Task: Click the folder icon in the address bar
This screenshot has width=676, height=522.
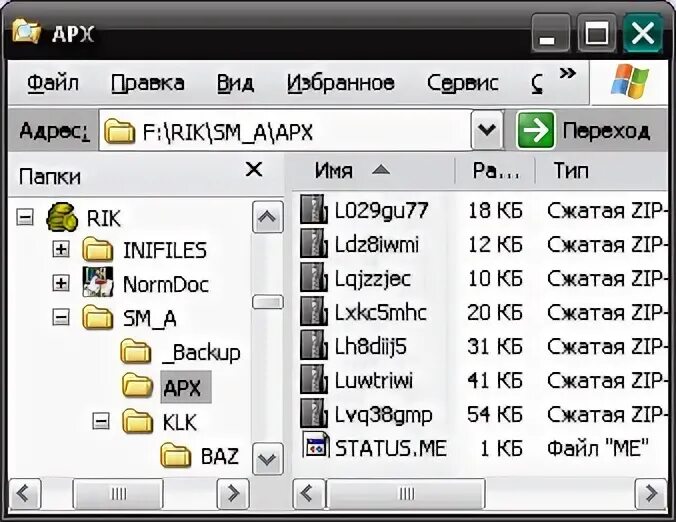Action: click(x=119, y=131)
